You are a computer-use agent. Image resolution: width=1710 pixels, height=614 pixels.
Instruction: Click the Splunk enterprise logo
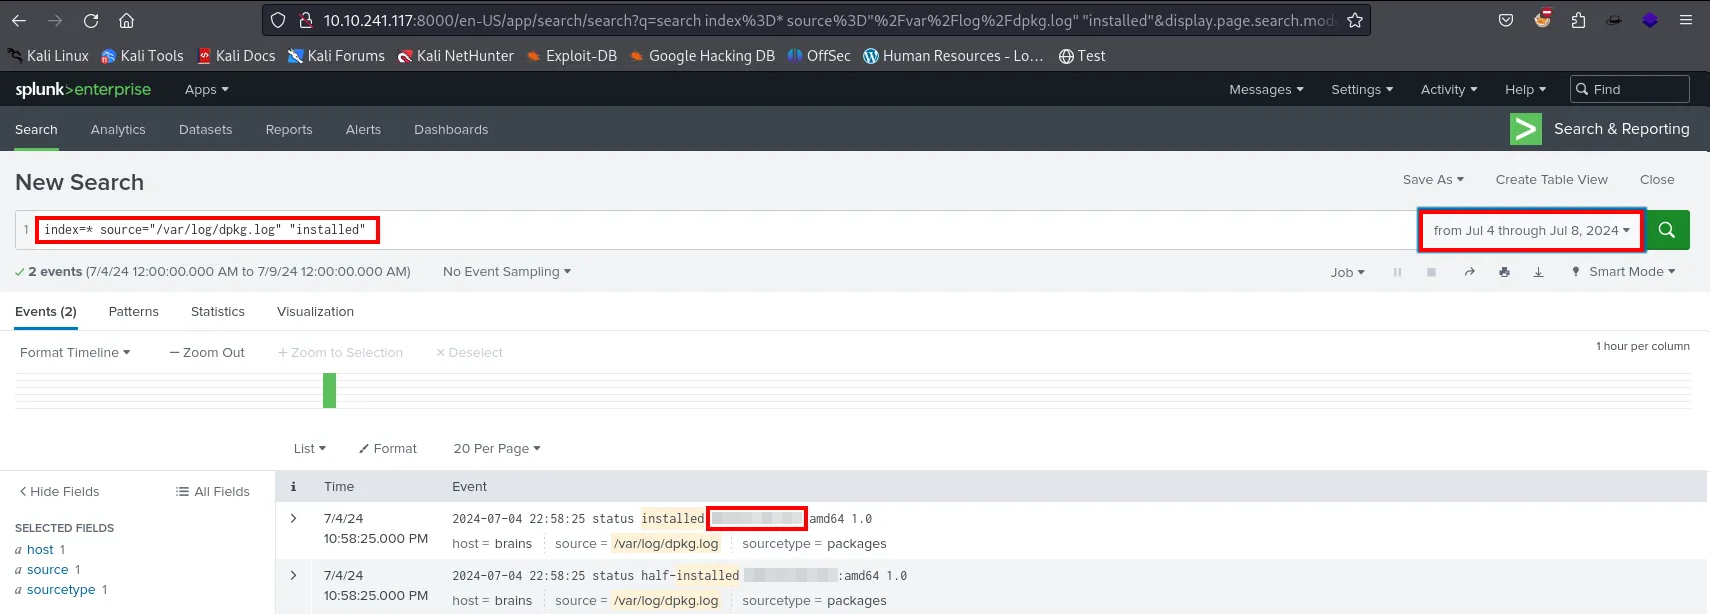tap(83, 90)
